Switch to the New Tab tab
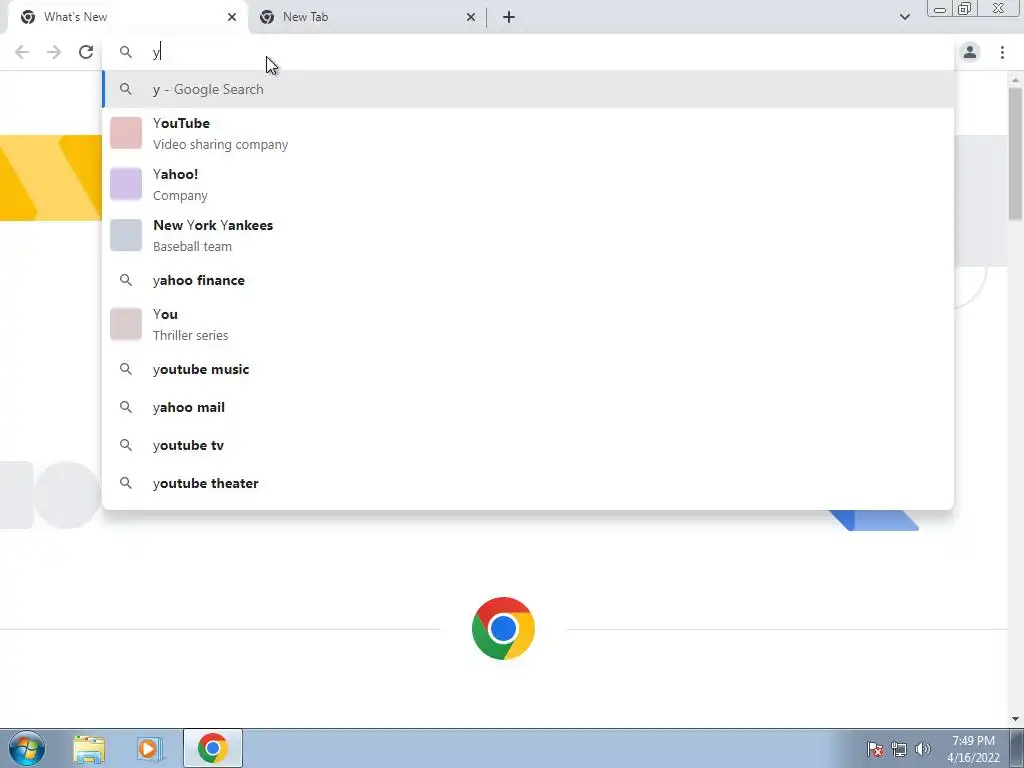The image size is (1024, 768). coord(366,17)
